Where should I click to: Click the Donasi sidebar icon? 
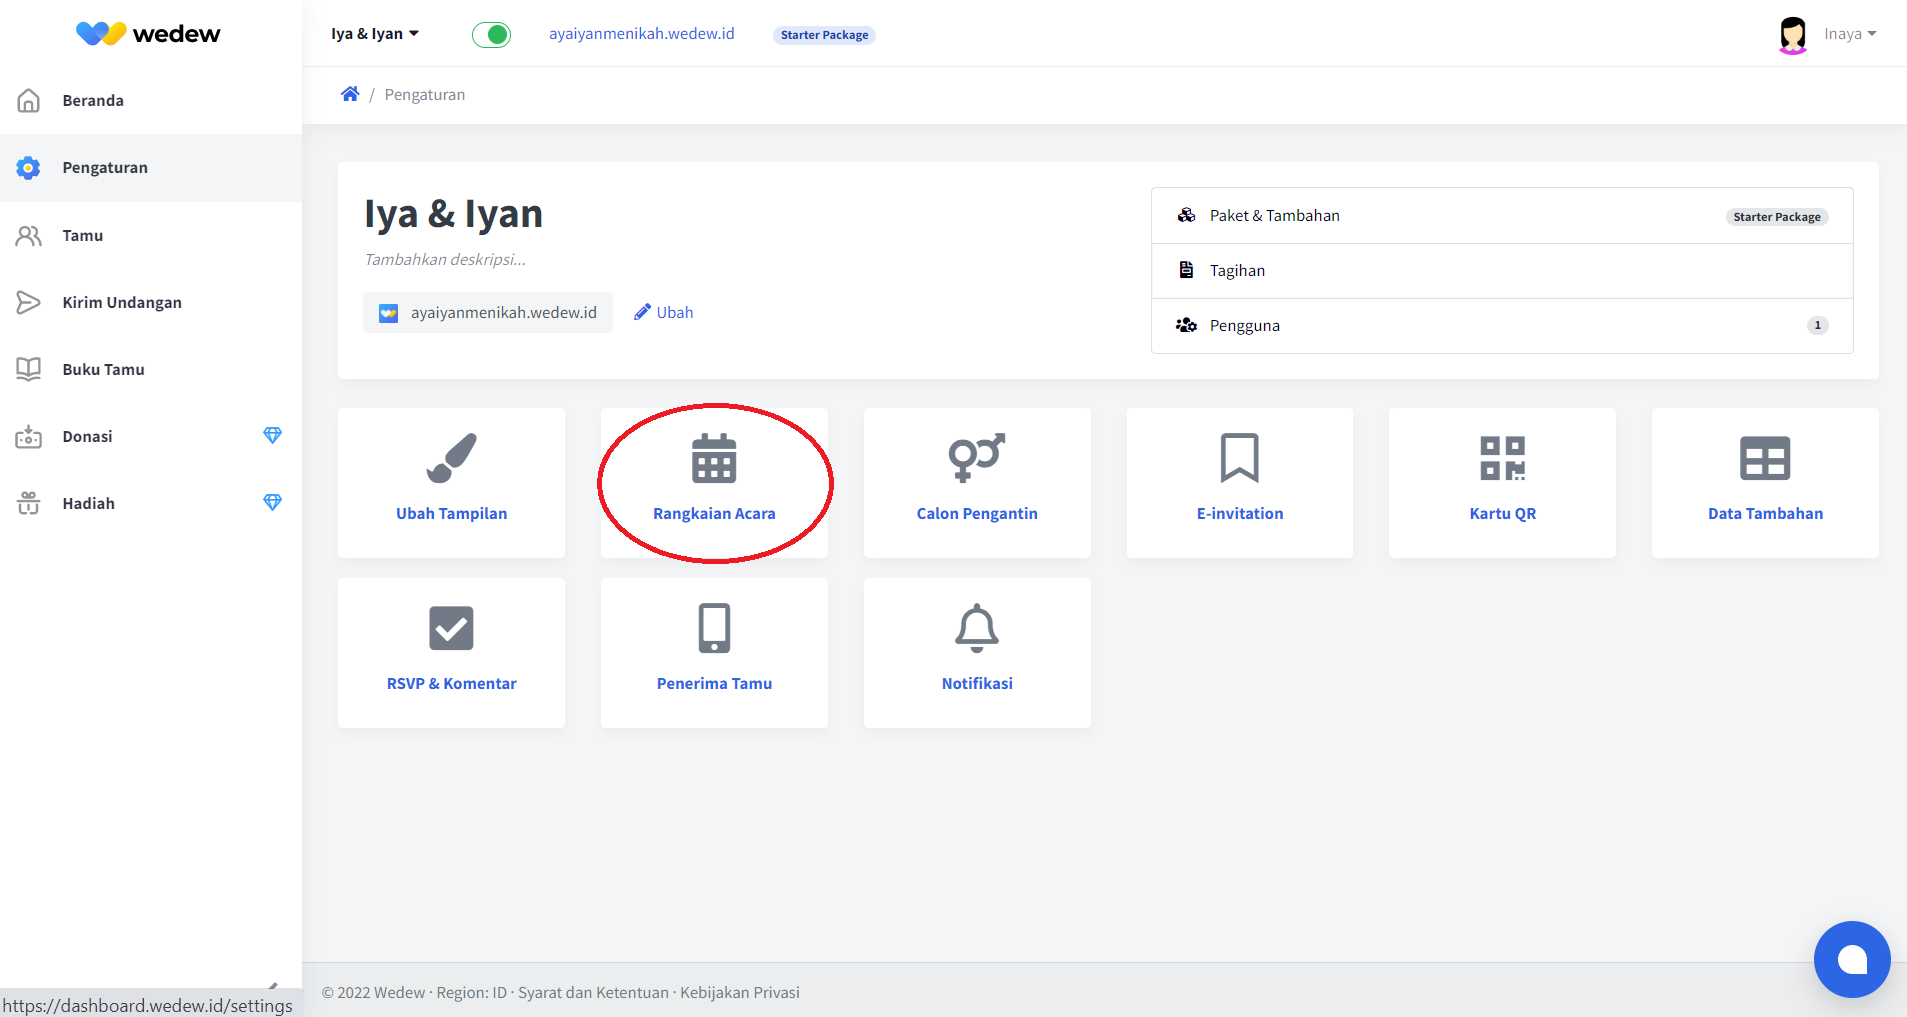29,437
